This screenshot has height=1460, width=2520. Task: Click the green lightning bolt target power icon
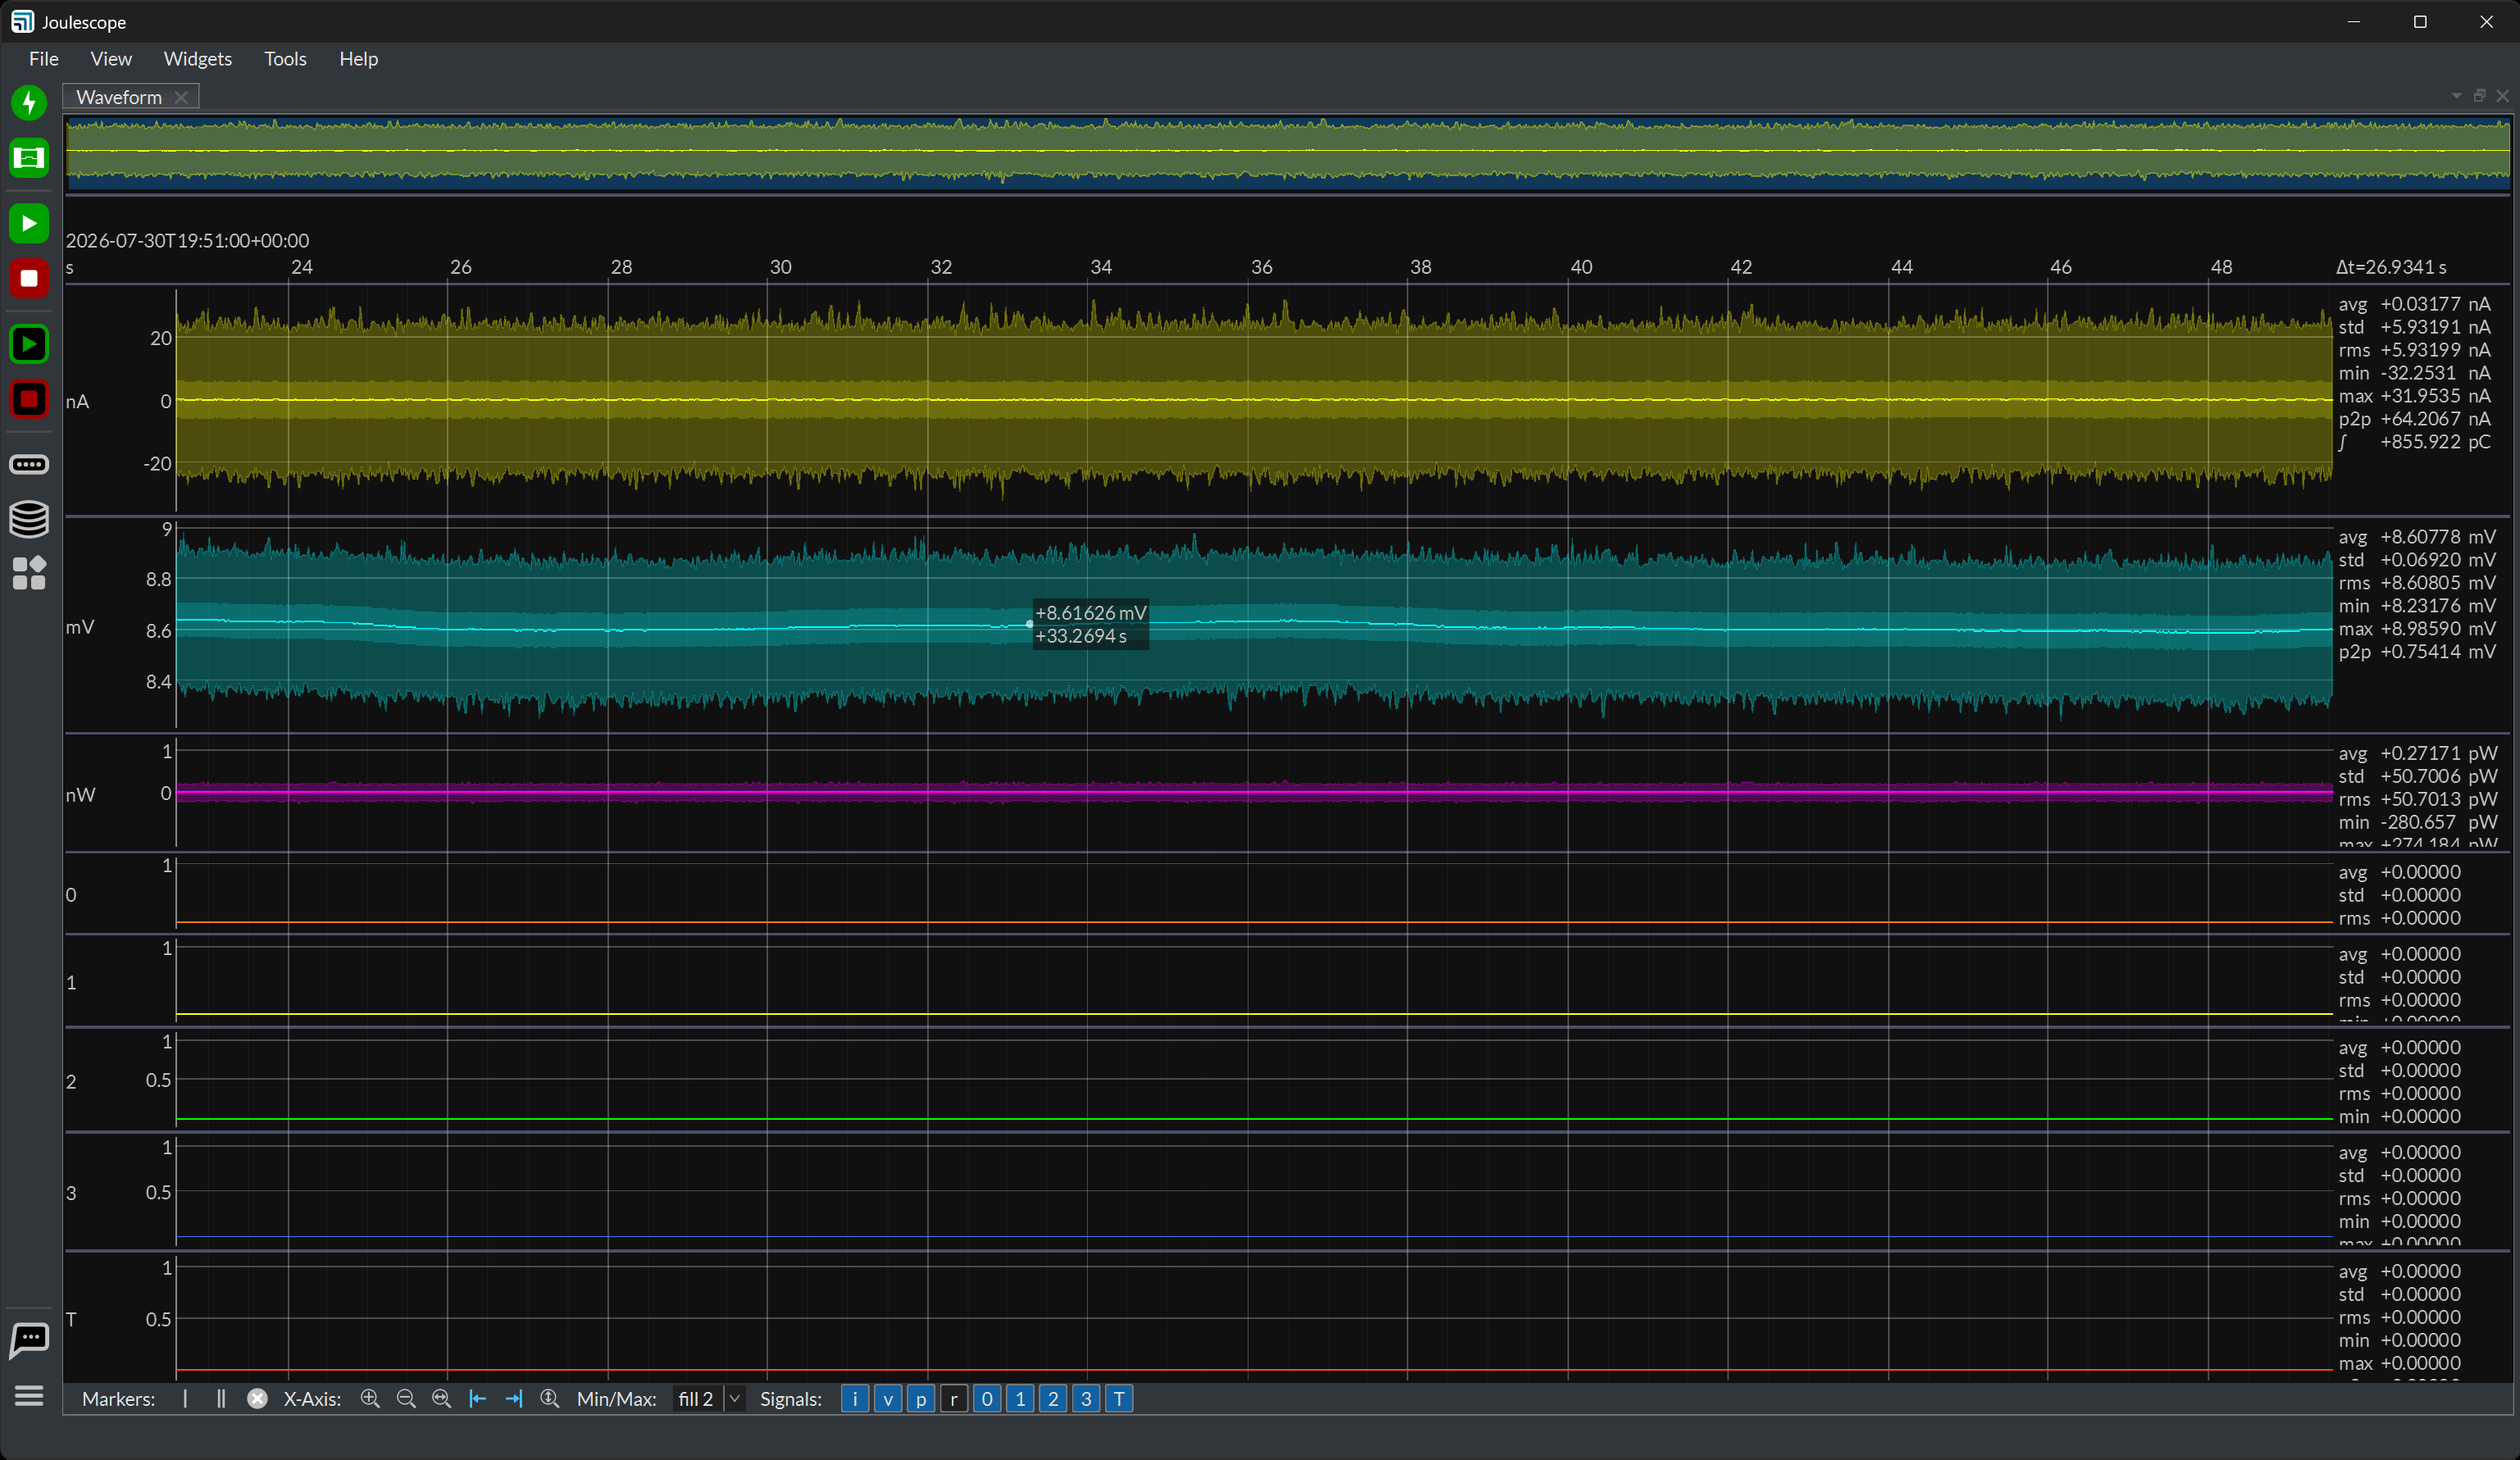29,103
